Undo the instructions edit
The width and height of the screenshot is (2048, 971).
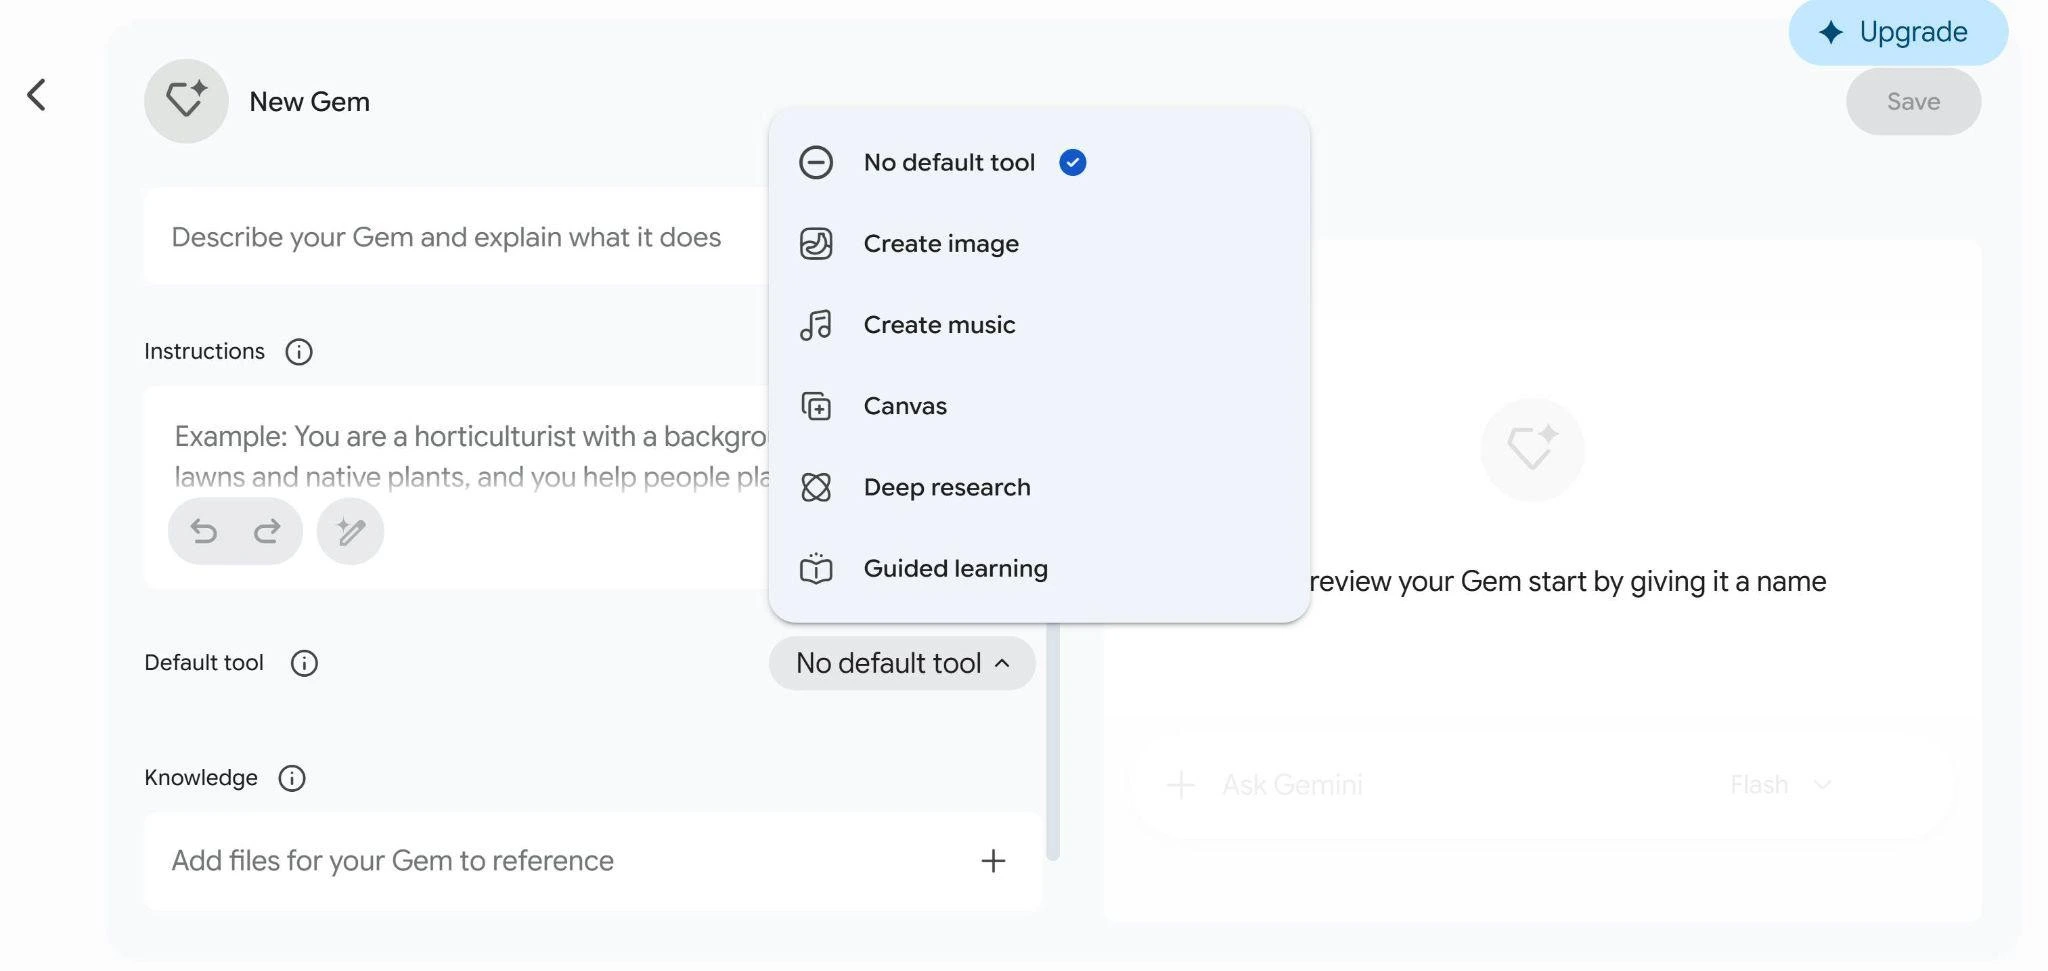pyautogui.click(x=204, y=531)
